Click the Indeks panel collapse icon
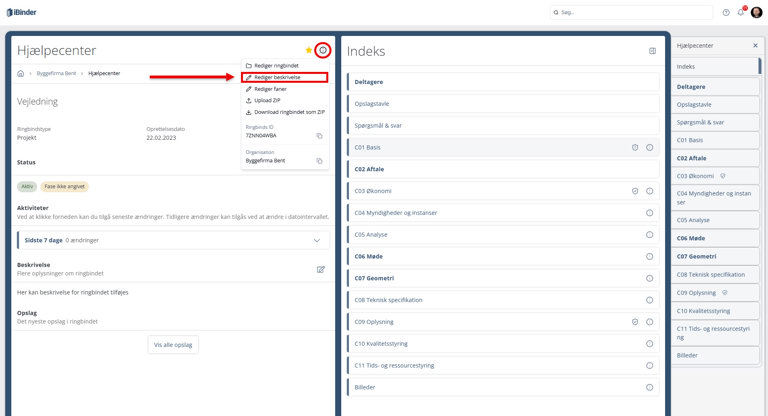The width and height of the screenshot is (768, 416). coord(652,51)
